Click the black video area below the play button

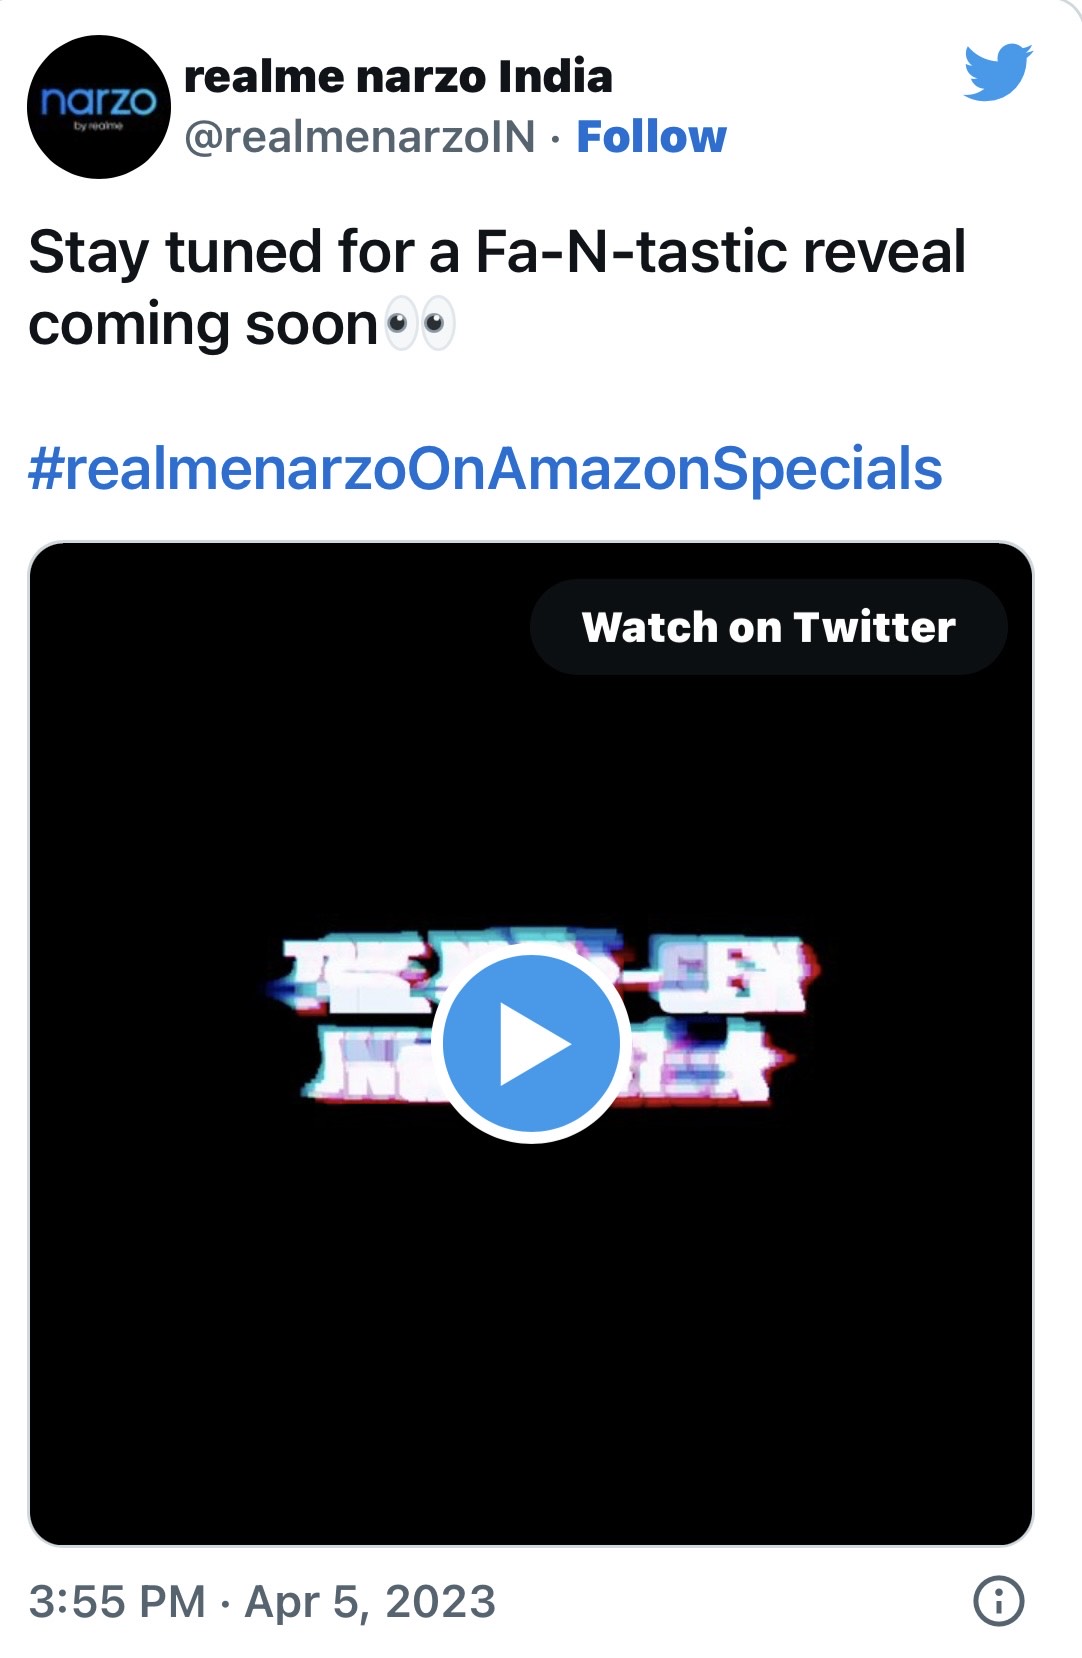tap(531, 1340)
